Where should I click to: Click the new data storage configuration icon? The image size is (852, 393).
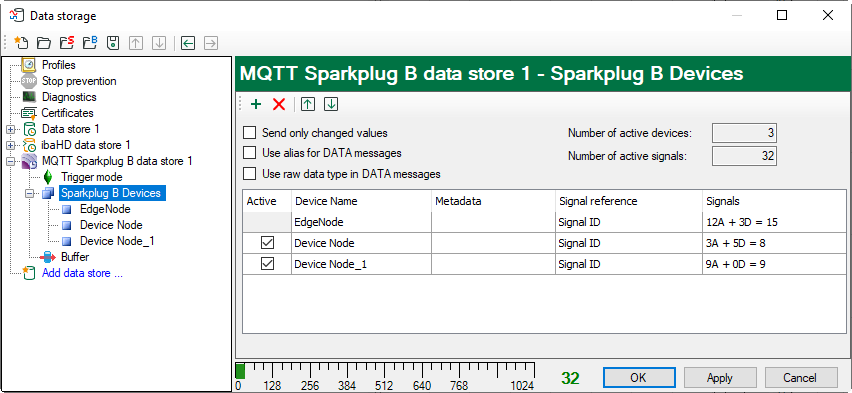pos(21,43)
